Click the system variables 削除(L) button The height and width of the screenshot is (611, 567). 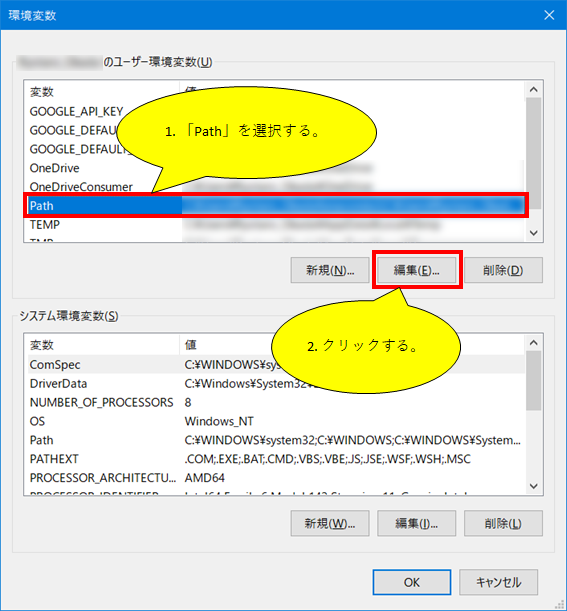(x=503, y=523)
